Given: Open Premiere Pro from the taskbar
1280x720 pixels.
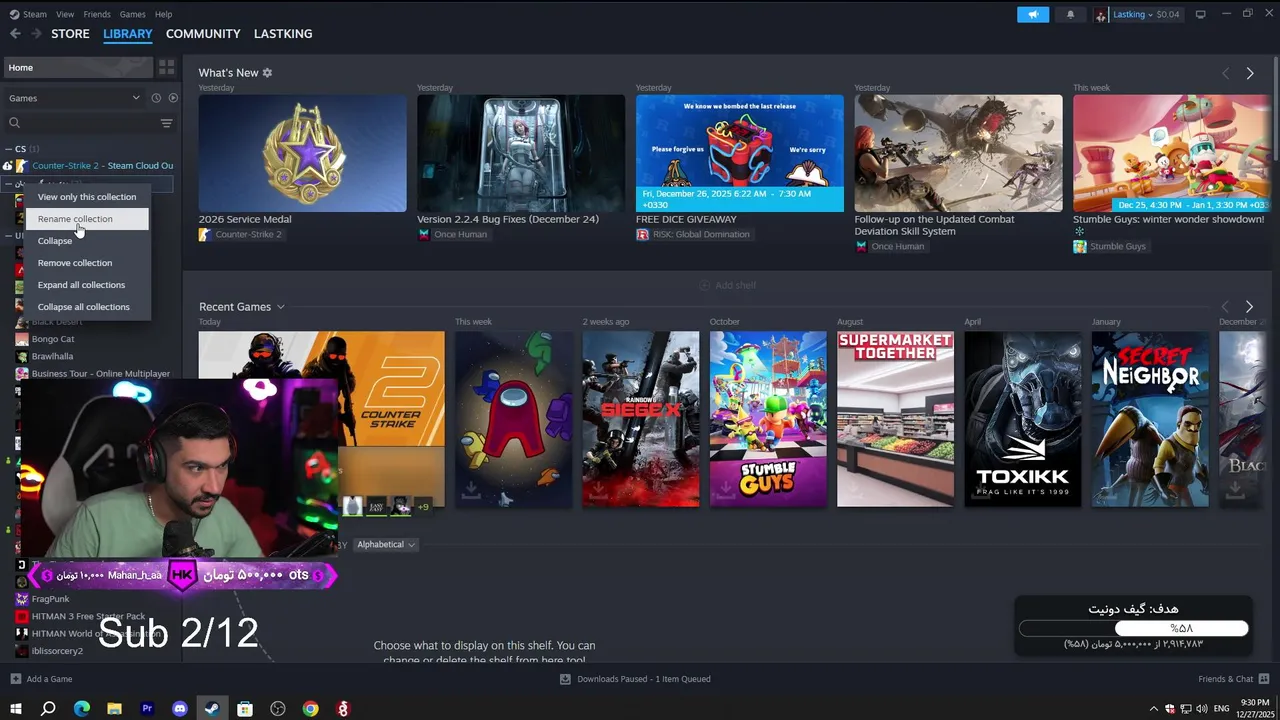Looking at the screenshot, I should tap(147, 708).
